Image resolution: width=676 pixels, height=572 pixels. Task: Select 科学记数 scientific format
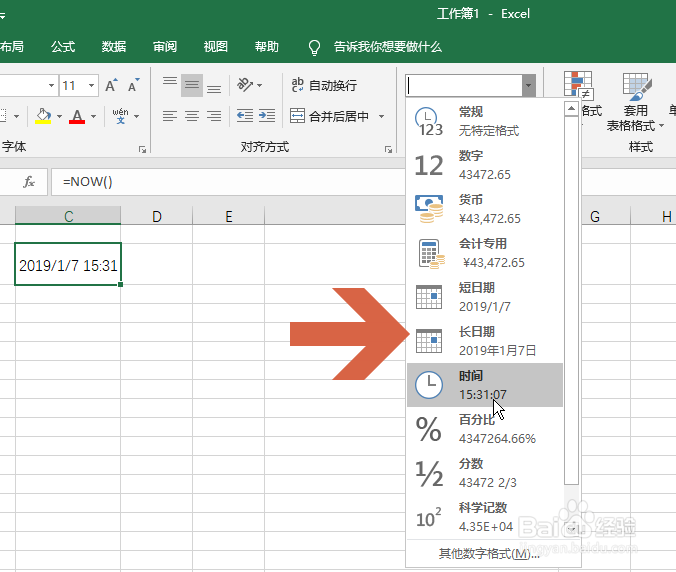(485, 517)
